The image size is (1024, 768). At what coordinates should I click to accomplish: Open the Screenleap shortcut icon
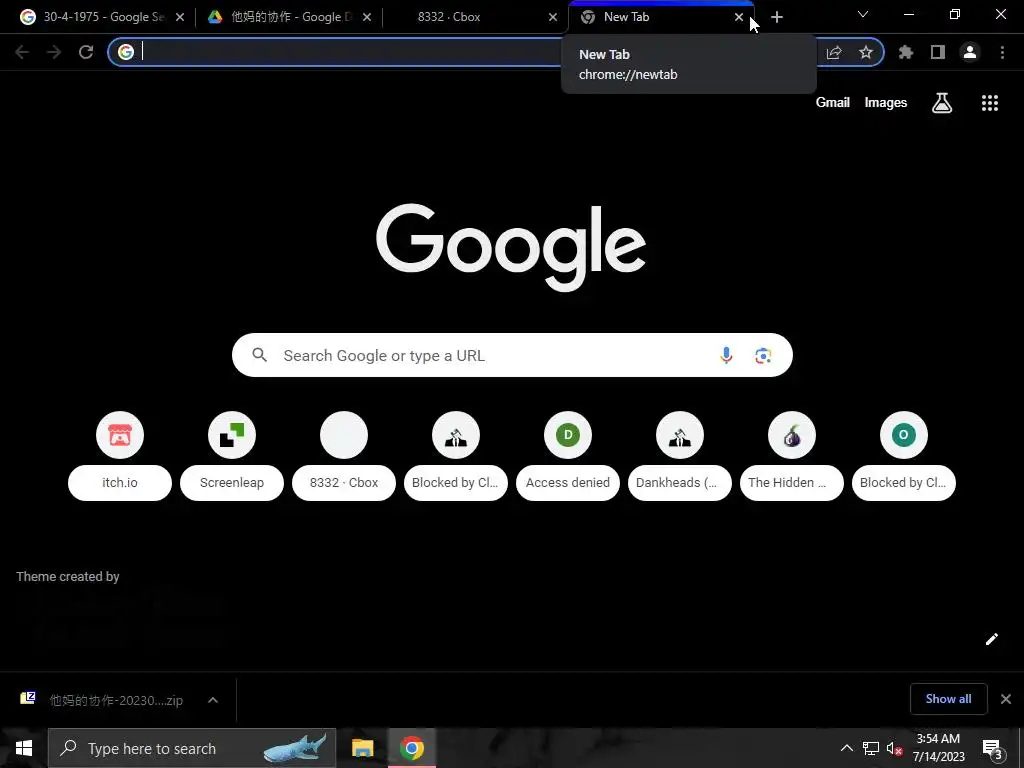click(x=232, y=435)
